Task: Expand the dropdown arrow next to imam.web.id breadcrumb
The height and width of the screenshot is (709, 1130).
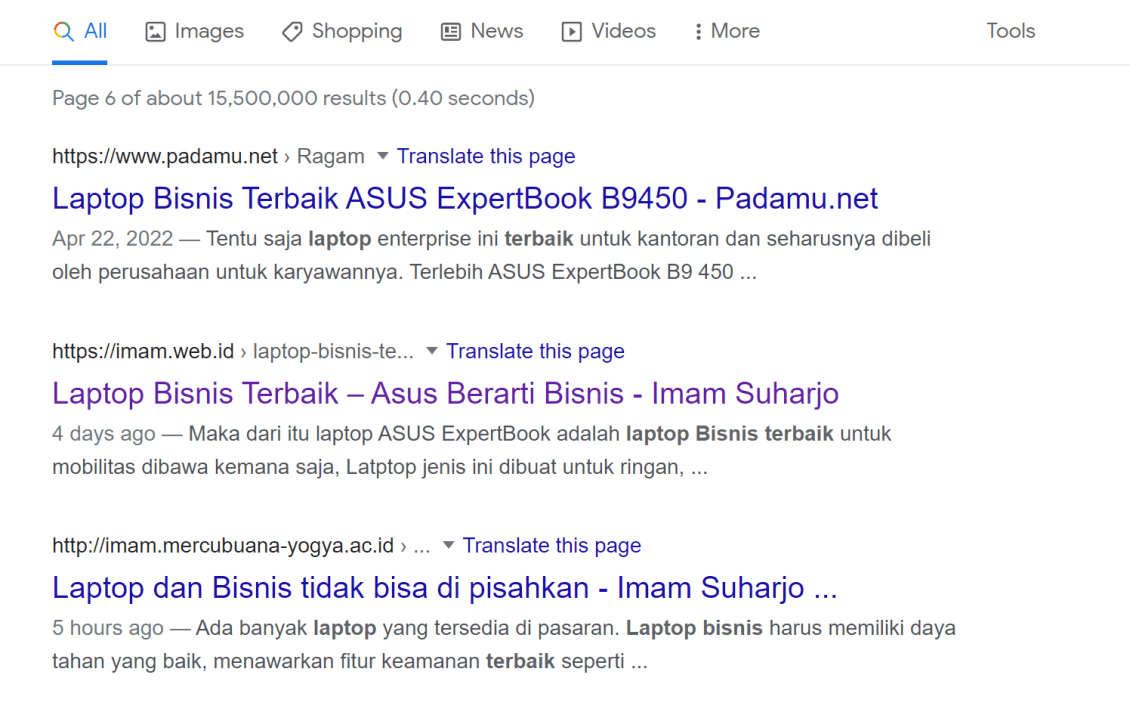Action: 431,351
